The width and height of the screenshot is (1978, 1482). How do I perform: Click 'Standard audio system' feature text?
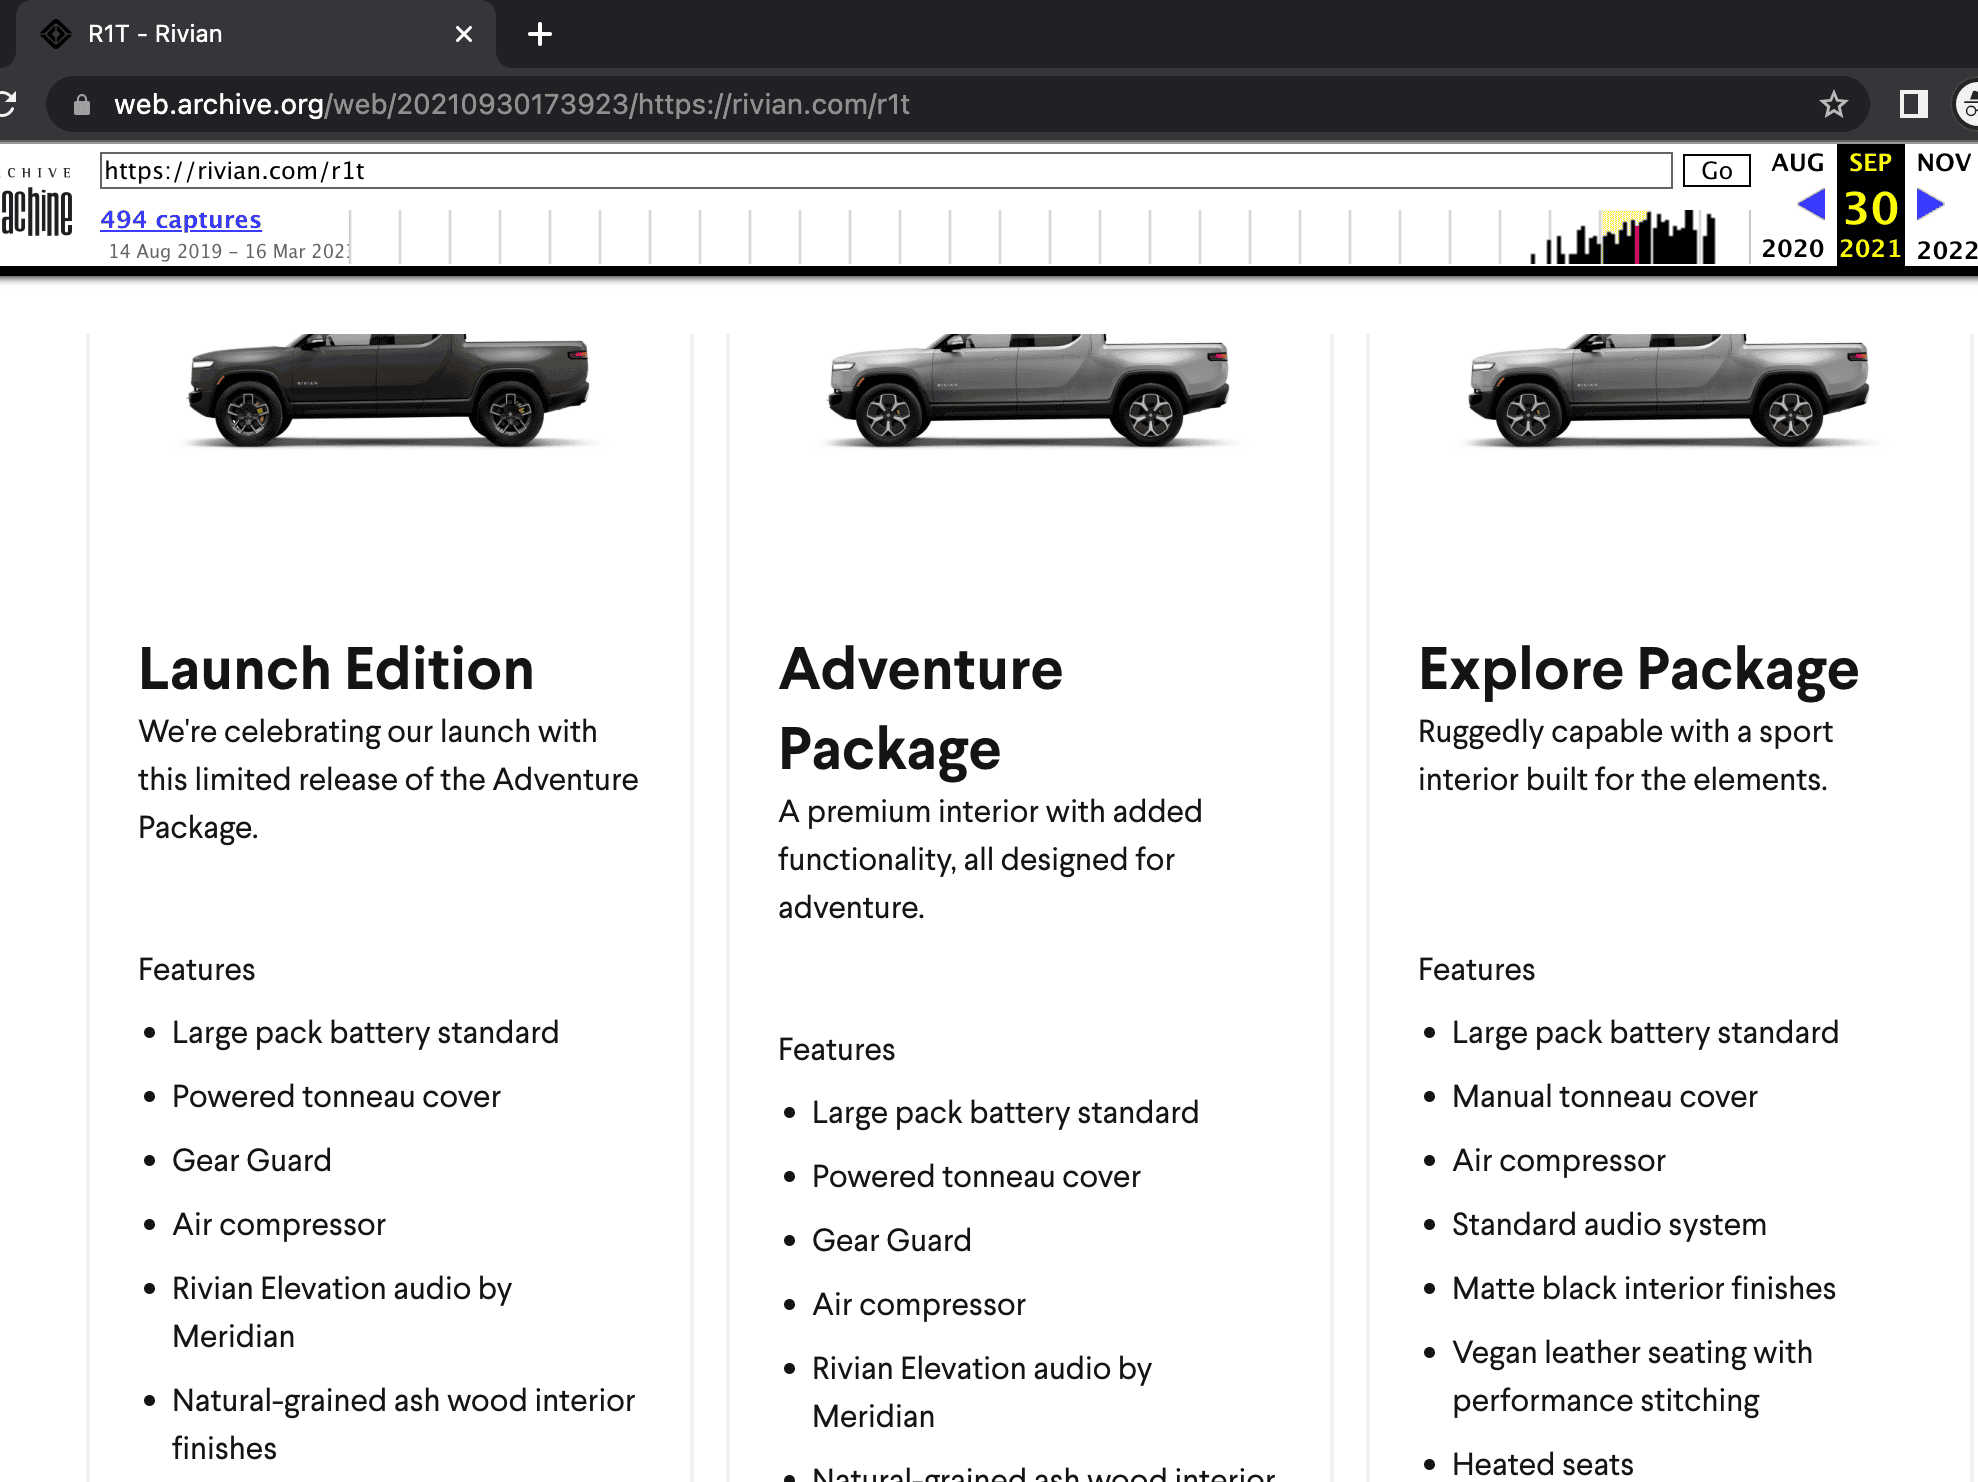coord(1609,1224)
